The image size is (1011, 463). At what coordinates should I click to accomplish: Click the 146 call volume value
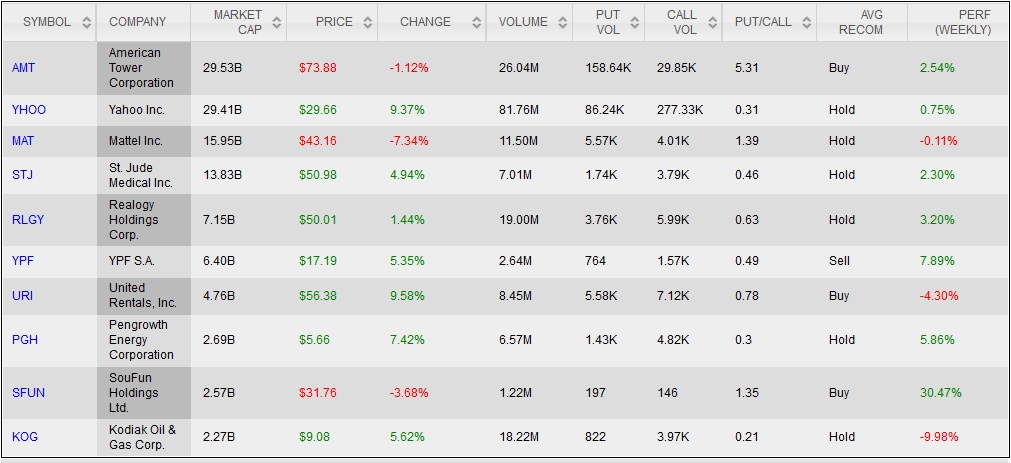coord(667,393)
